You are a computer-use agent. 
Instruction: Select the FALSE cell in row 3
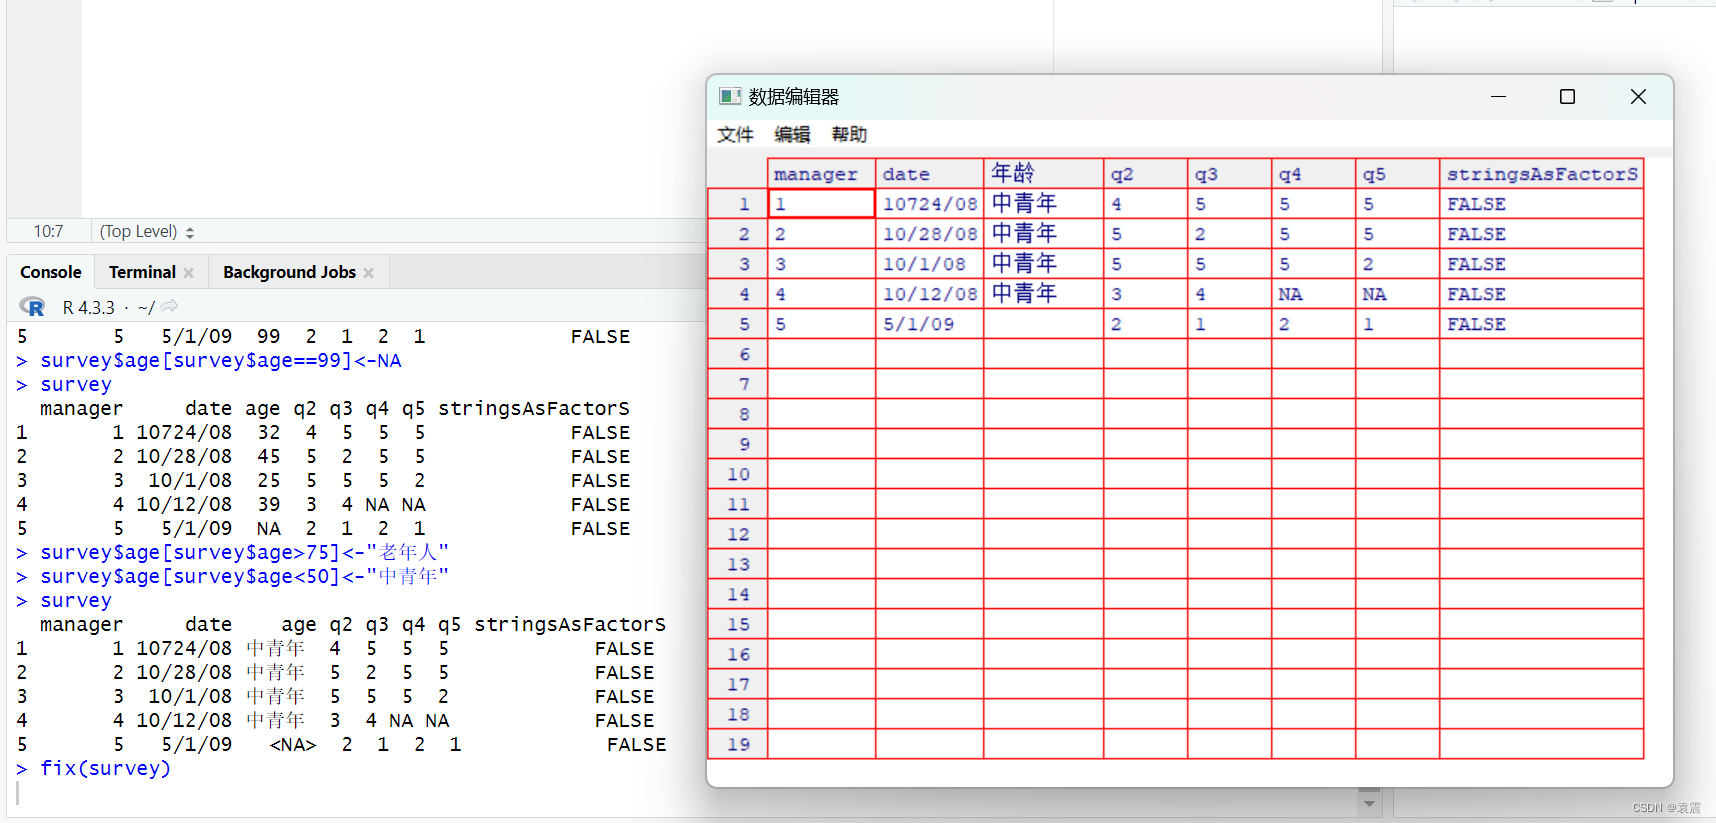(1541, 263)
